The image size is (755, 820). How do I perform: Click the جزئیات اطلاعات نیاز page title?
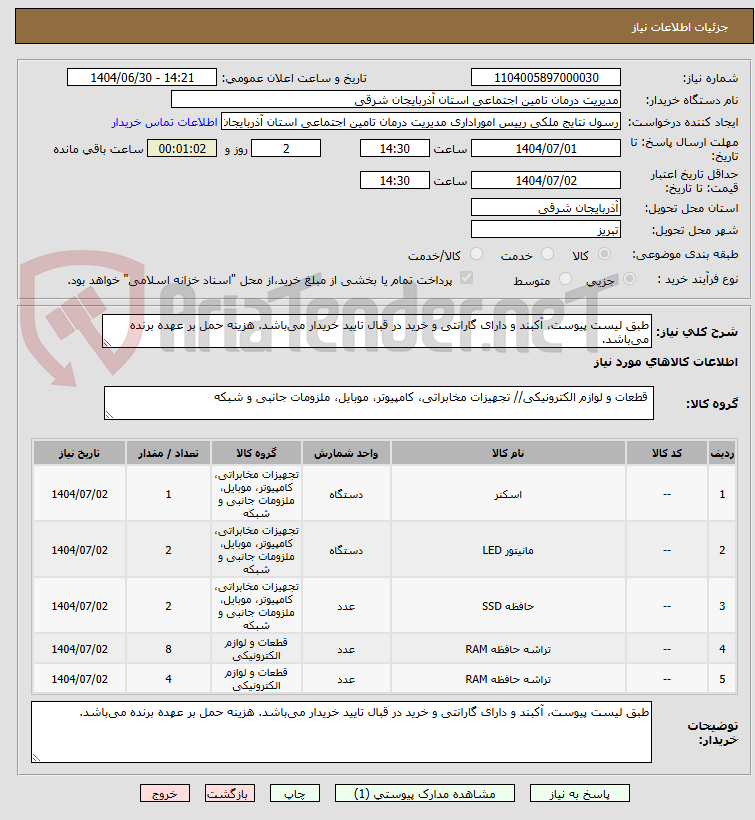pyautogui.click(x=680, y=27)
